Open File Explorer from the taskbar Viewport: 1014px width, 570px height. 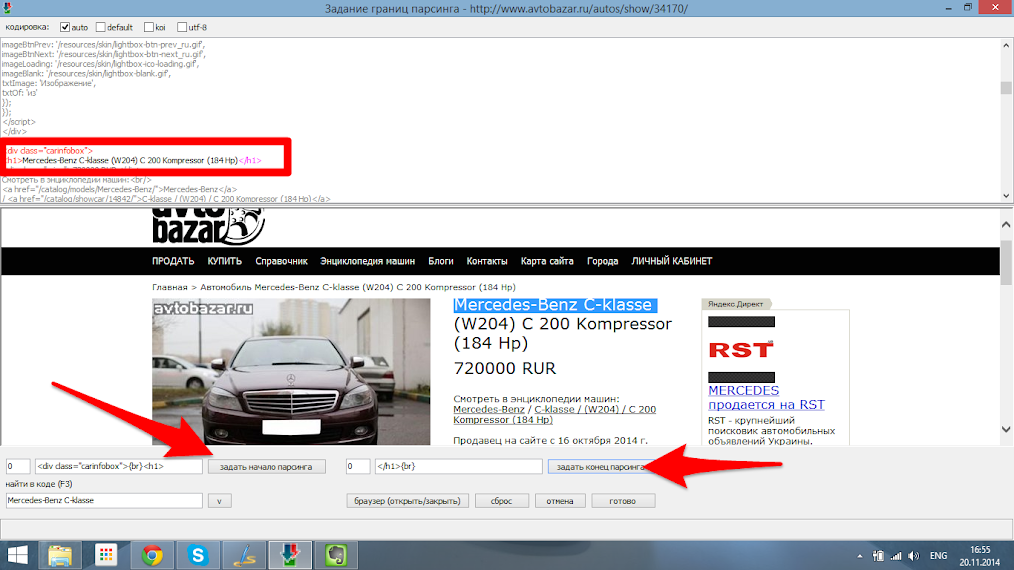60,555
